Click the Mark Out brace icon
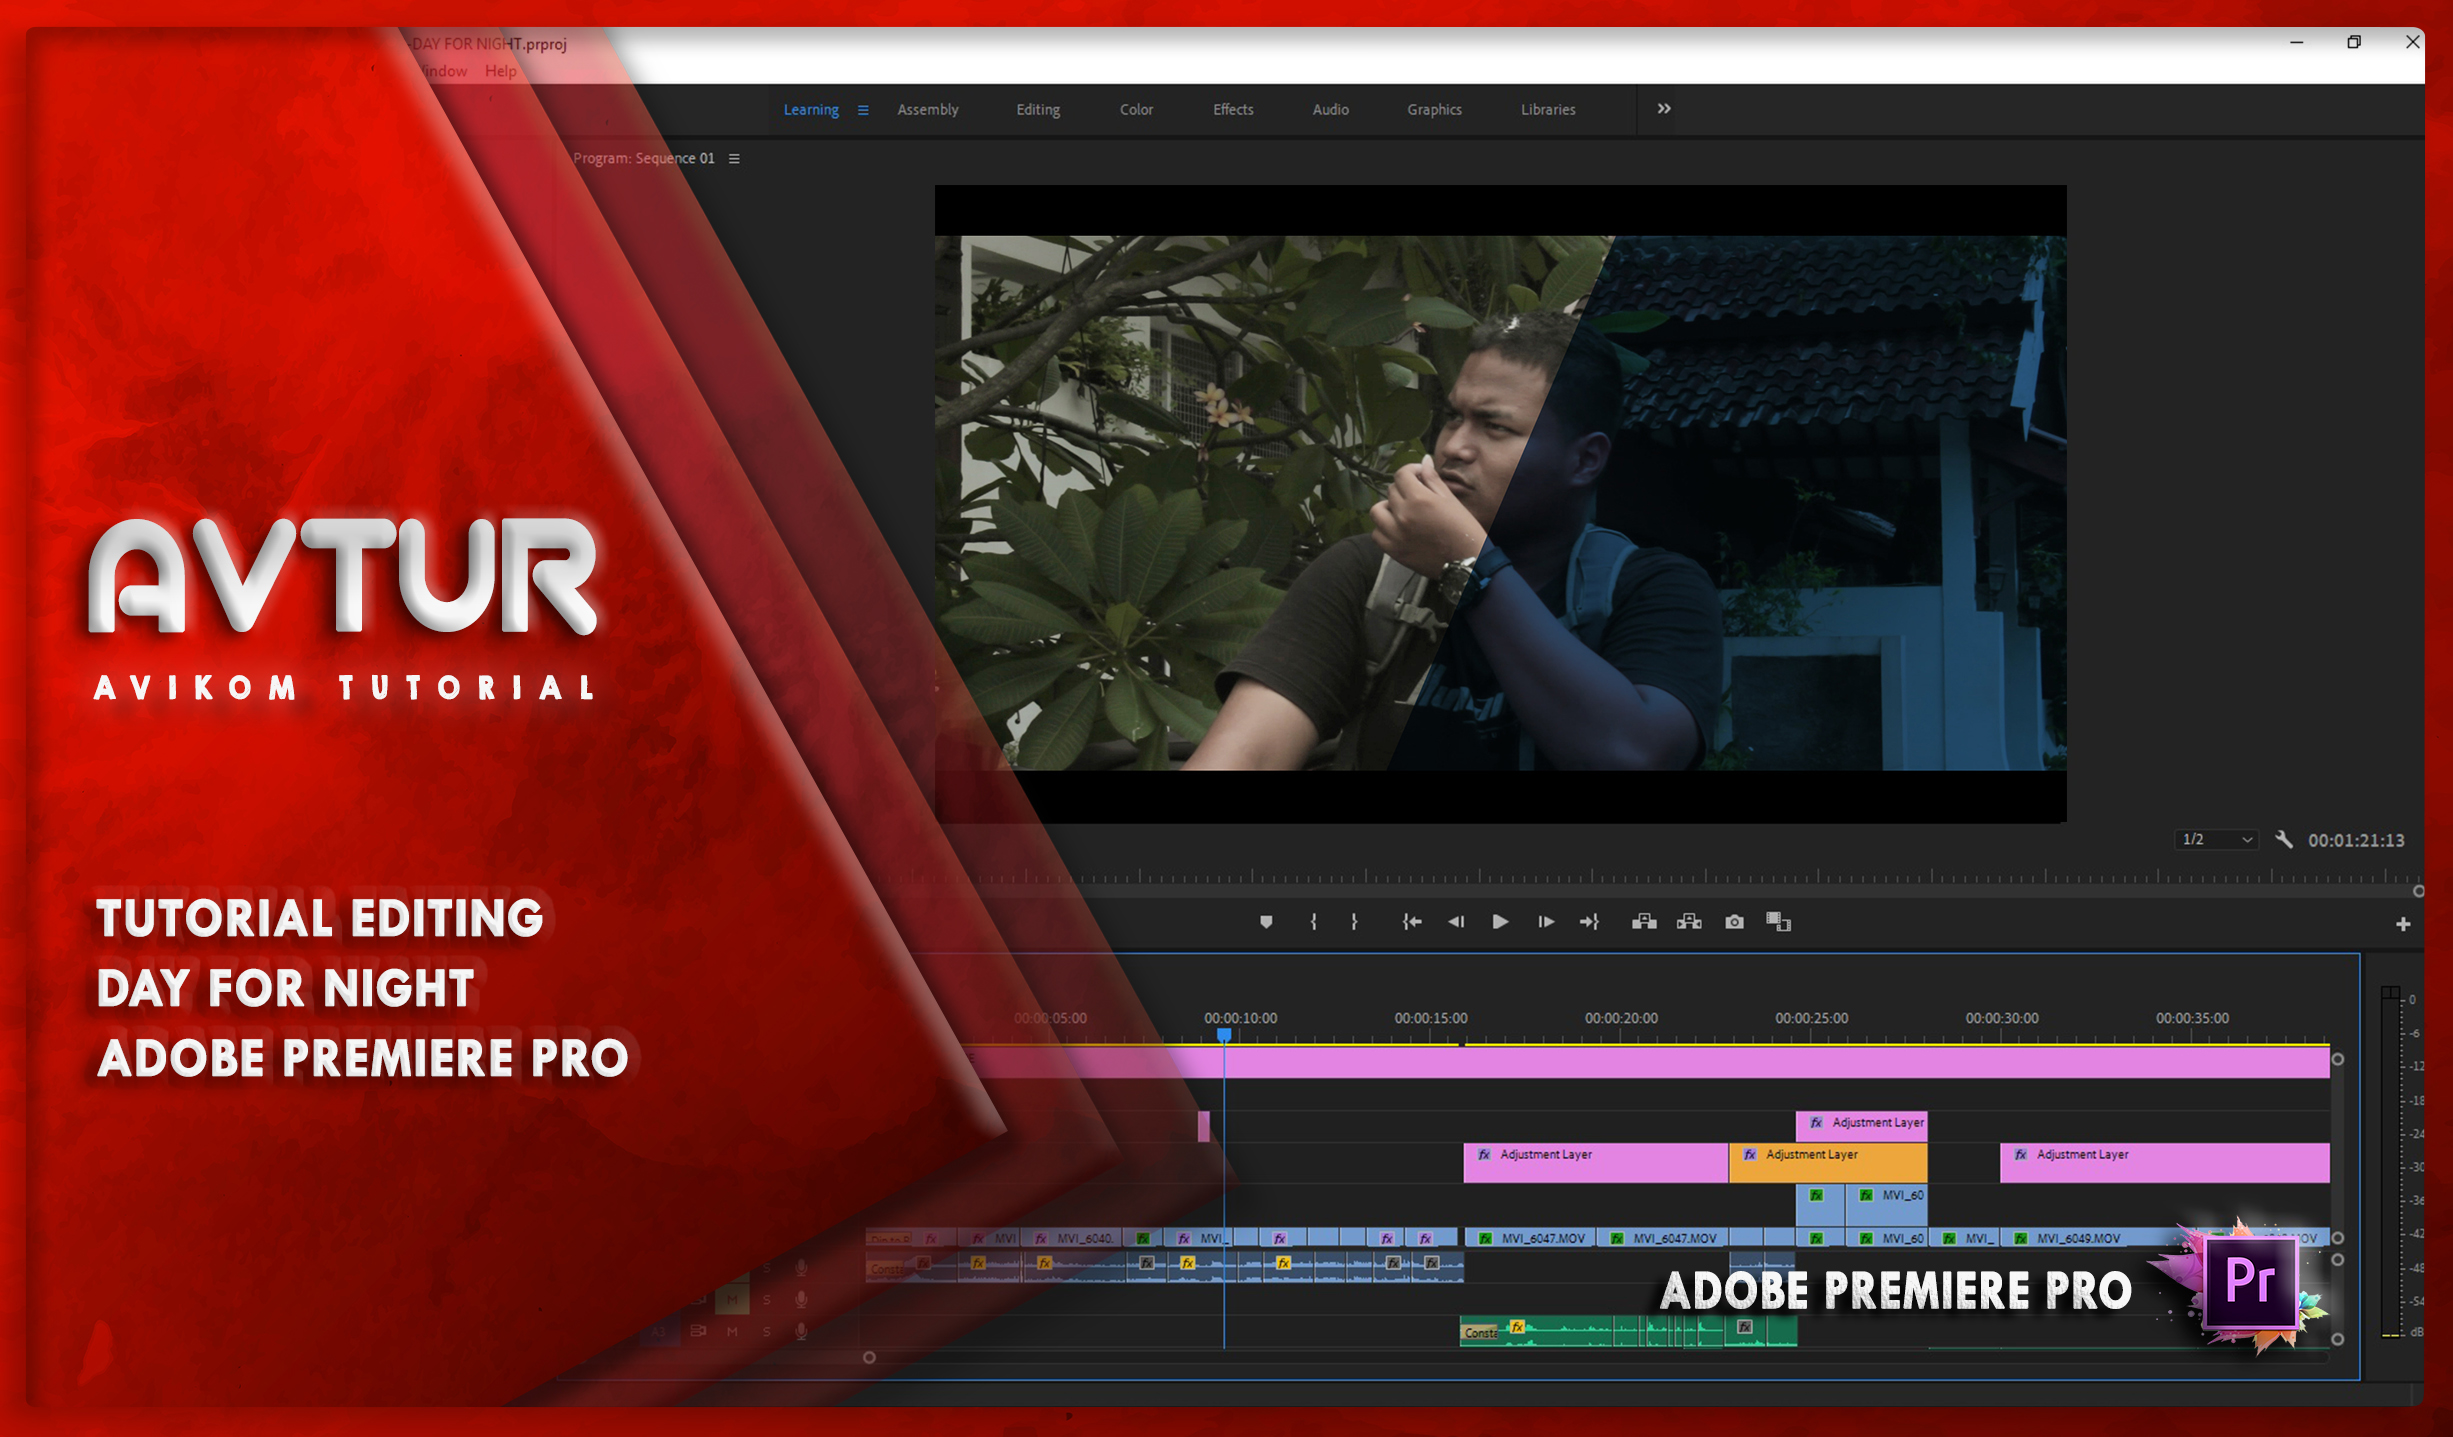Image resolution: width=2453 pixels, height=1437 pixels. click(x=1354, y=922)
